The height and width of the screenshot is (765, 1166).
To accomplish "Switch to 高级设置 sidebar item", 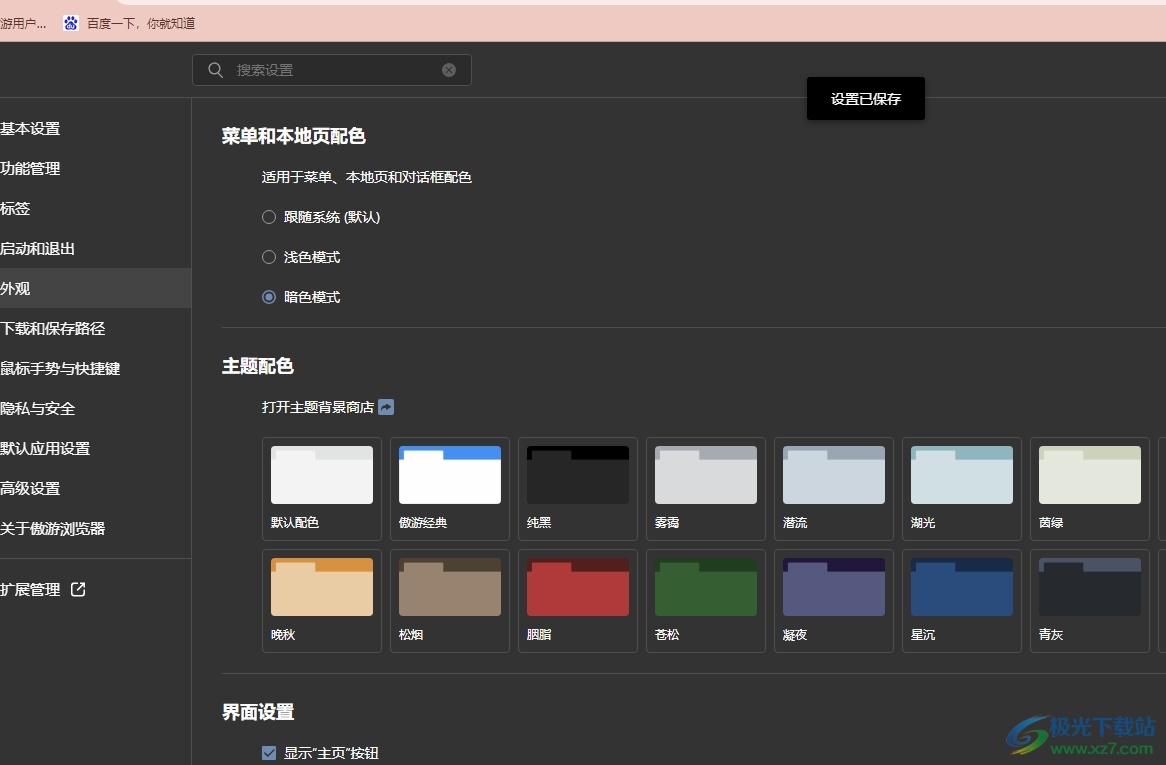I will pos(30,489).
